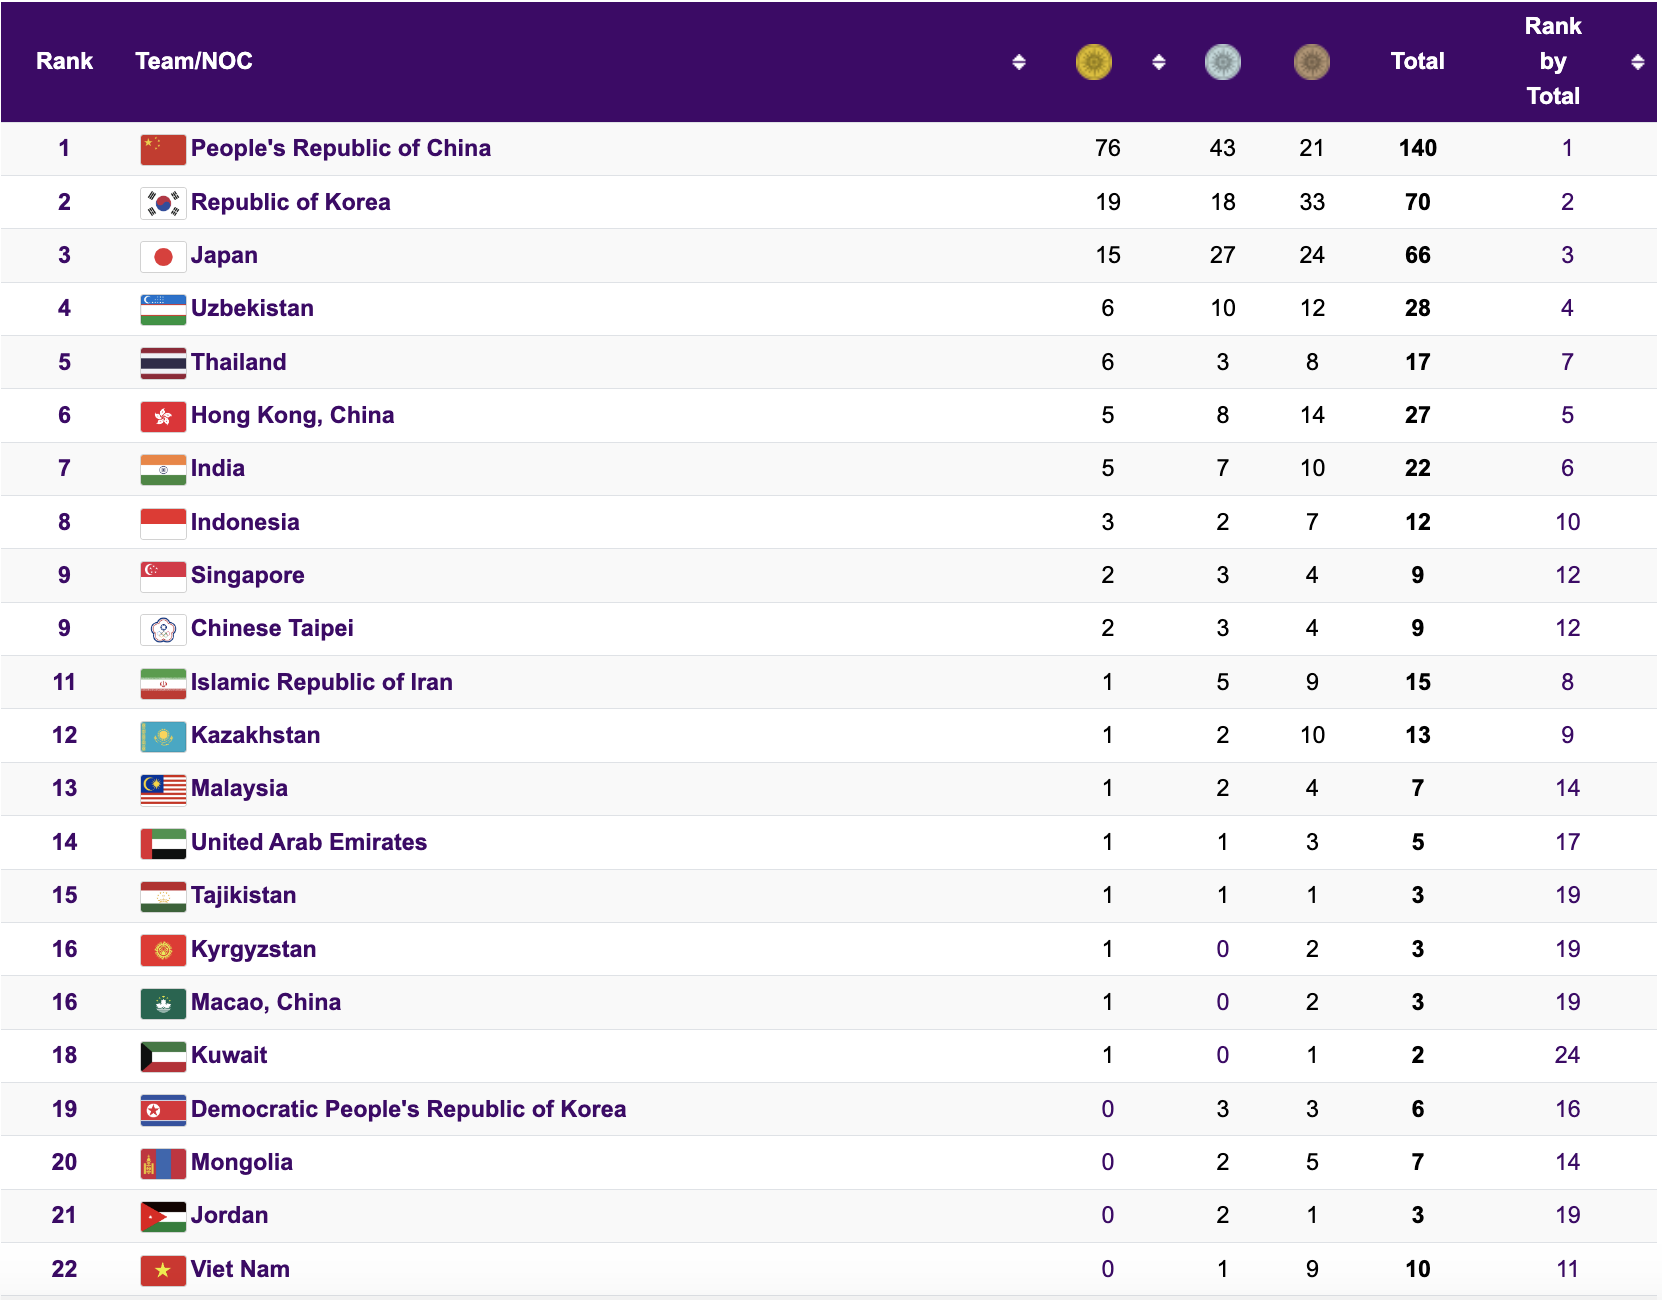Open the Tajikistan team link
This screenshot has width=1662, height=1300.
click(x=244, y=895)
